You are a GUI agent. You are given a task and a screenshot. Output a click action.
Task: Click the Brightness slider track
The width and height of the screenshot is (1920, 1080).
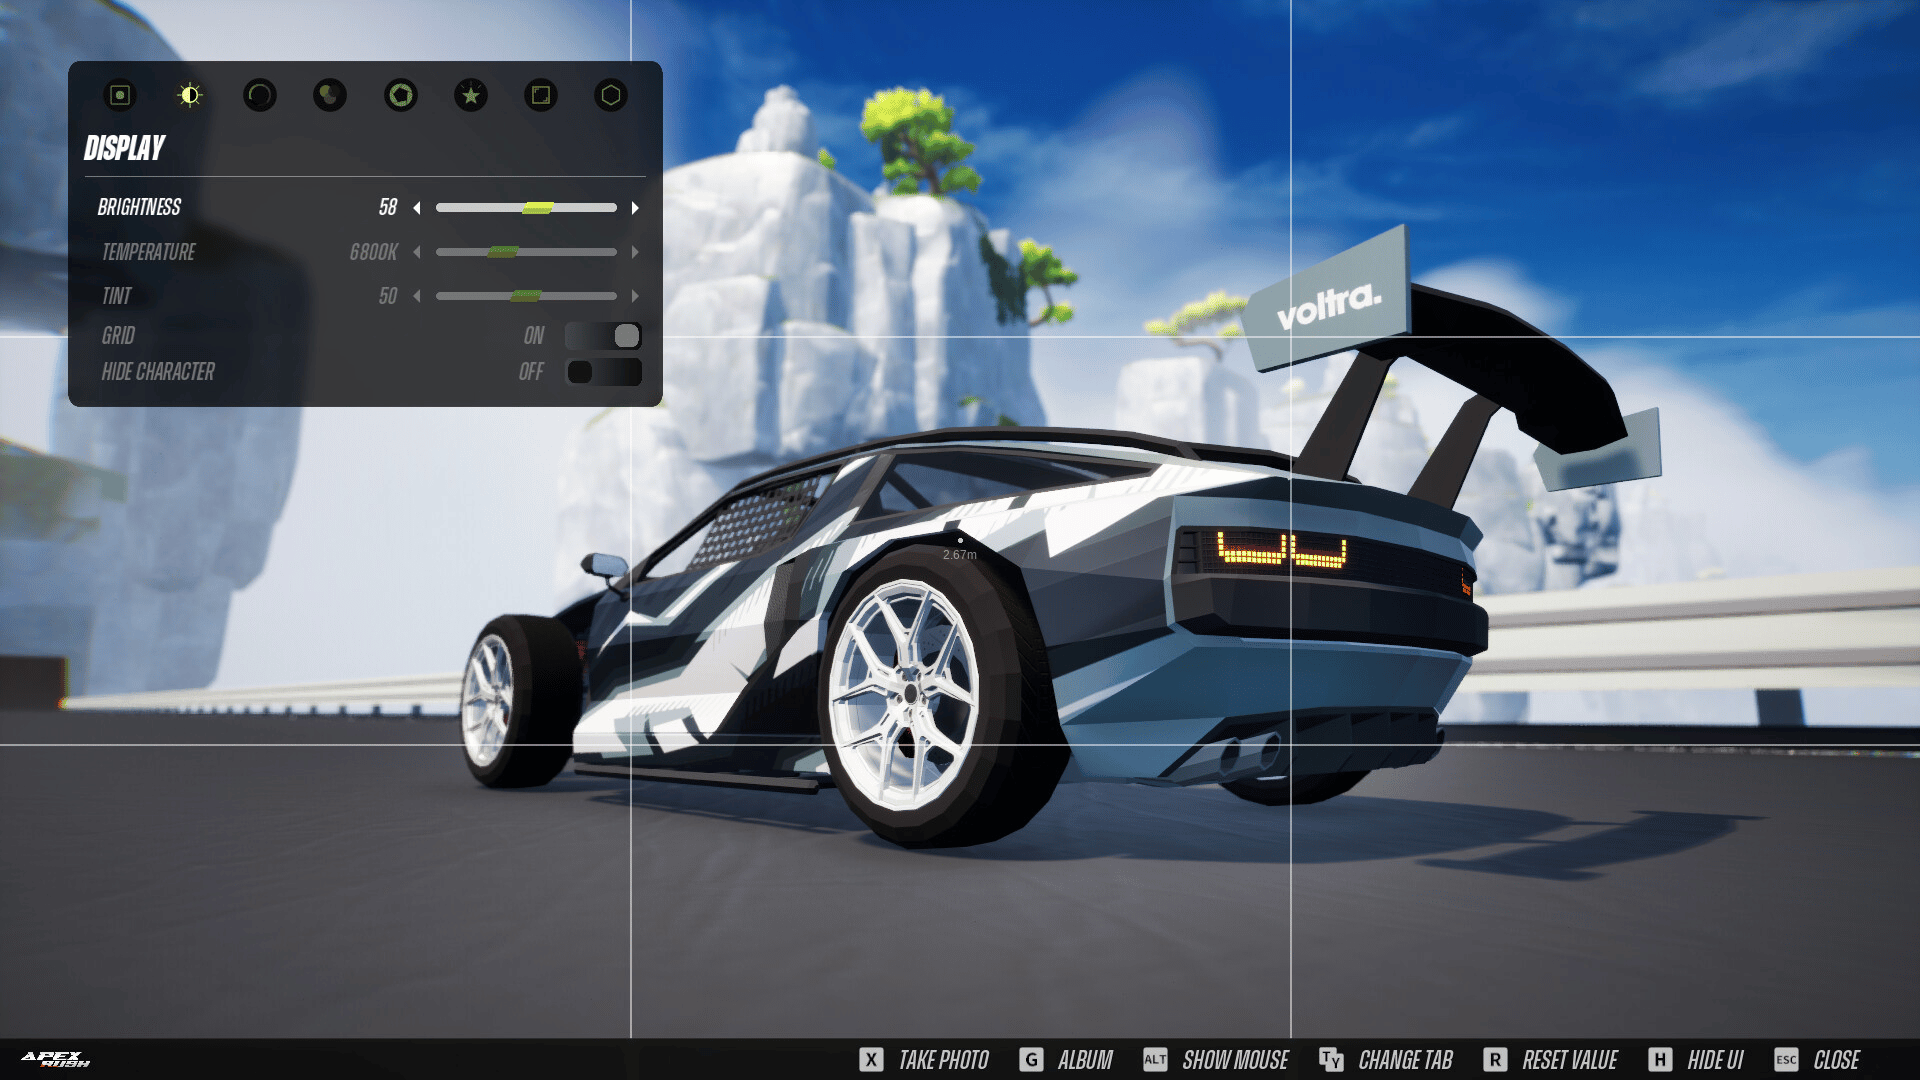[526, 208]
